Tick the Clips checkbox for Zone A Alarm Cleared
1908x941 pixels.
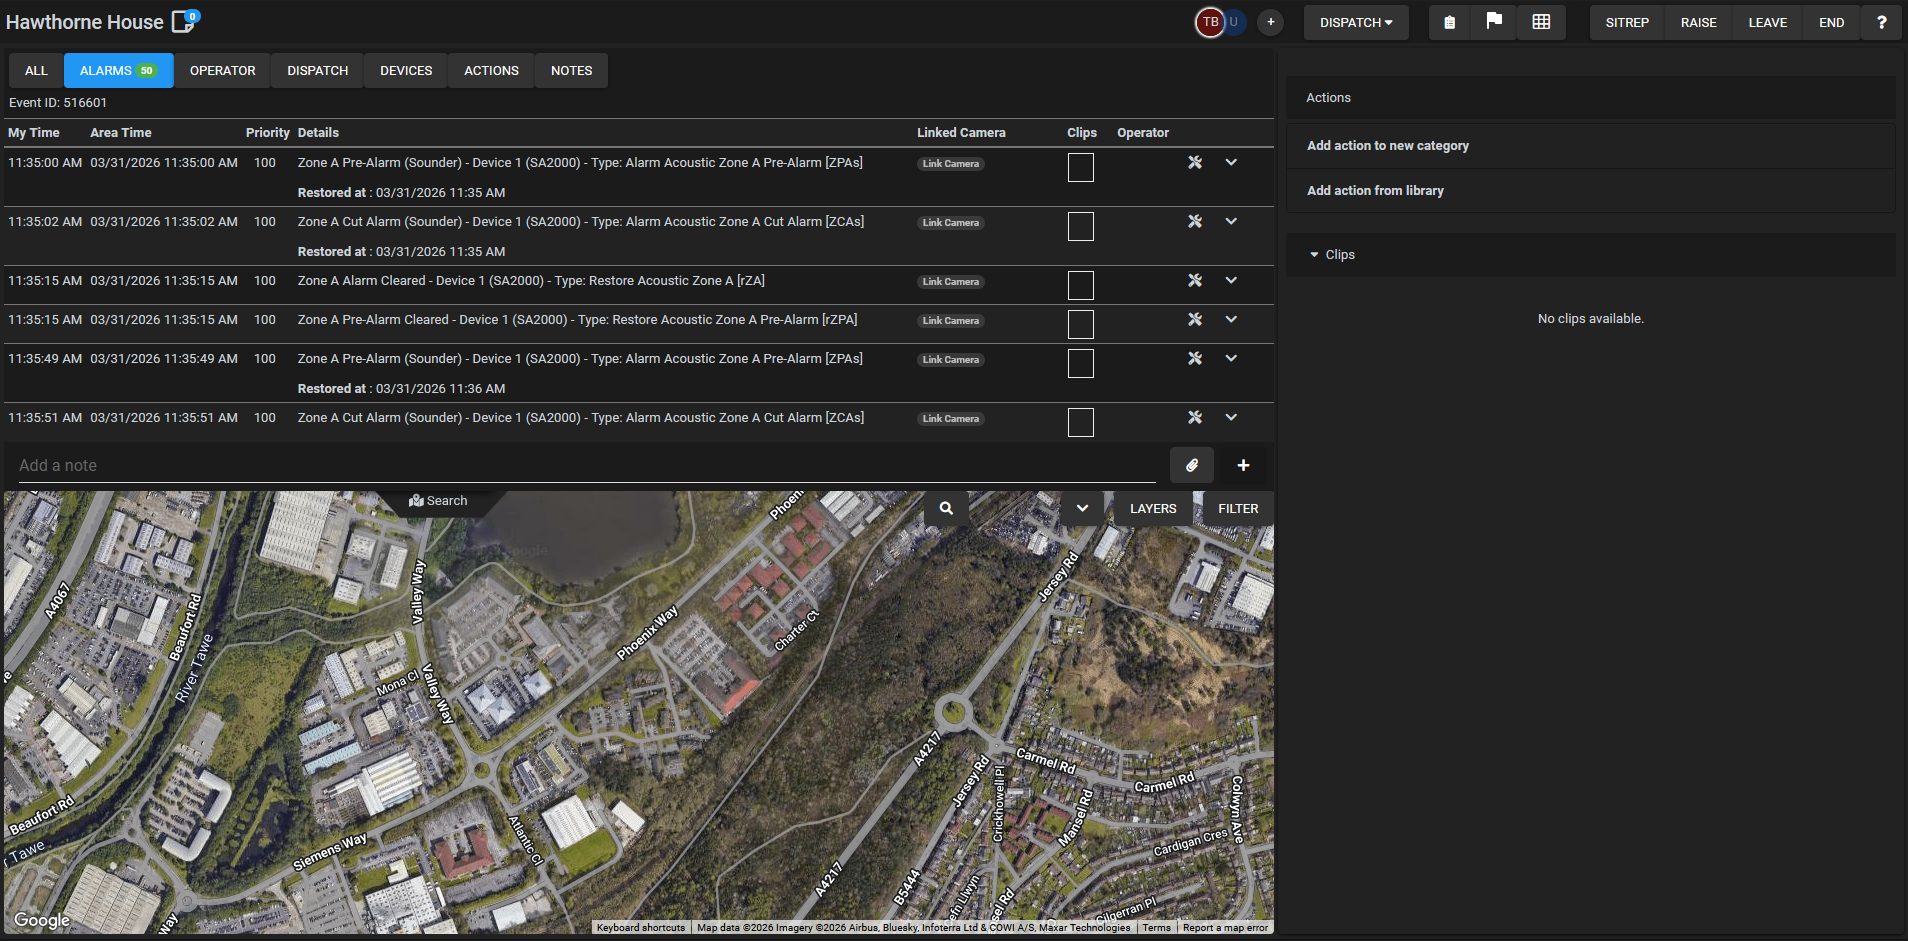pyautogui.click(x=1080, y=285)
